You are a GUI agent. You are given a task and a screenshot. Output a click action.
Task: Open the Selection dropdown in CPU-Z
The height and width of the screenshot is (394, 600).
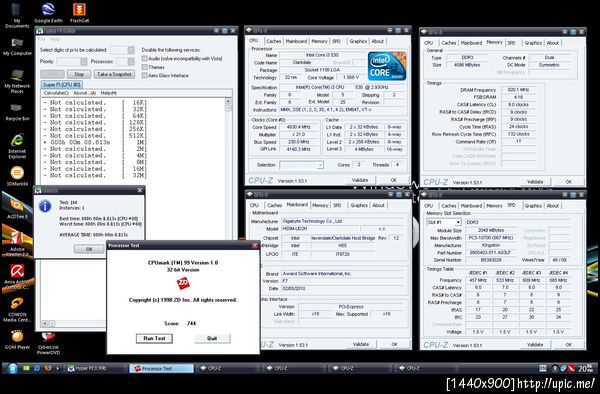320,165
